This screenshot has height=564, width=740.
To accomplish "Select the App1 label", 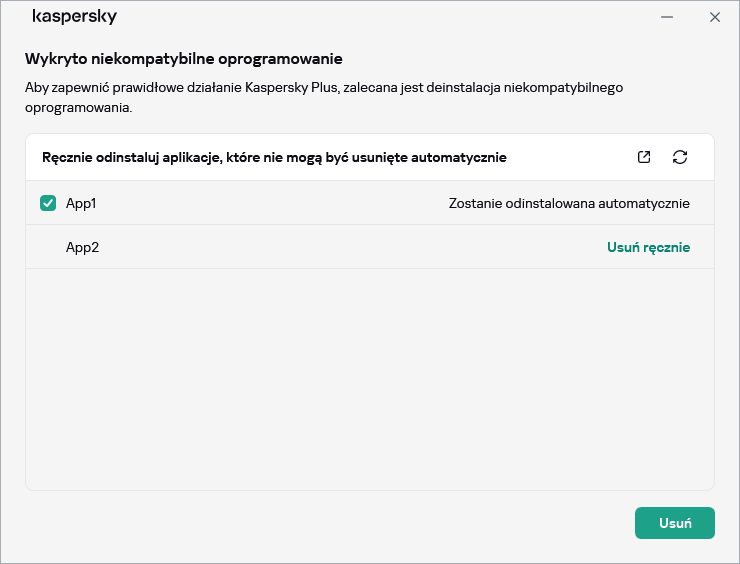I will (81, 203).
